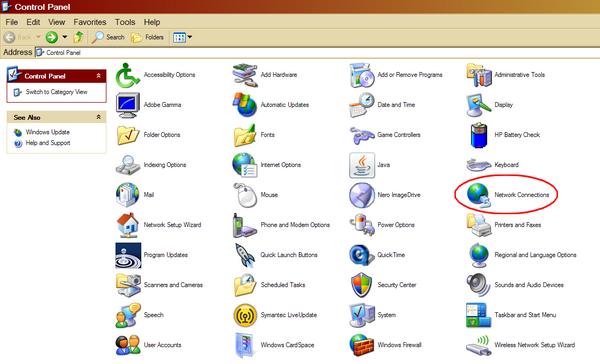Open the View menu
The height and width of the screenshot is (364, 600).
(x=56, y=22)
